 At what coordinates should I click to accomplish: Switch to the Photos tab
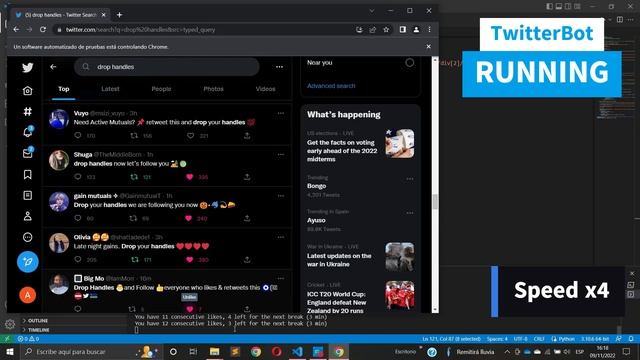pos(213,89)
